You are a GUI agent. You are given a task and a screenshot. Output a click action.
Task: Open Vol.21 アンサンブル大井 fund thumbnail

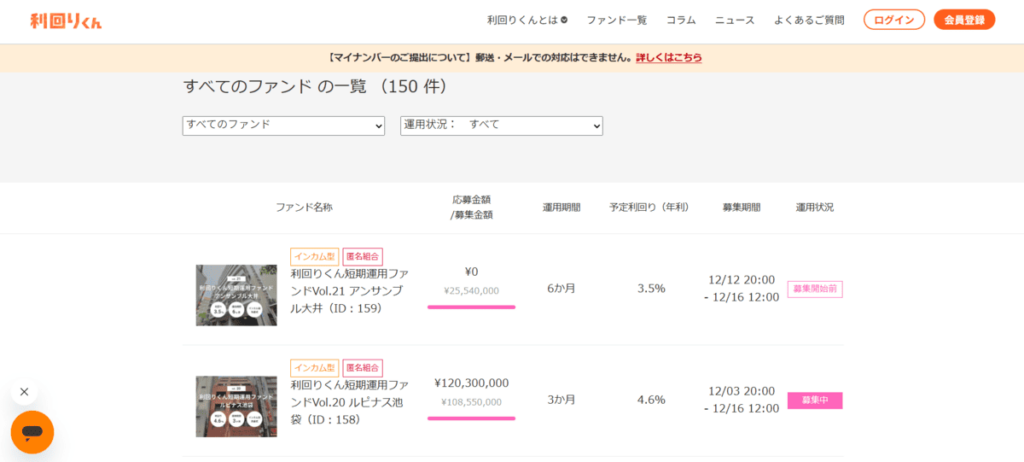tap(236, 295)
